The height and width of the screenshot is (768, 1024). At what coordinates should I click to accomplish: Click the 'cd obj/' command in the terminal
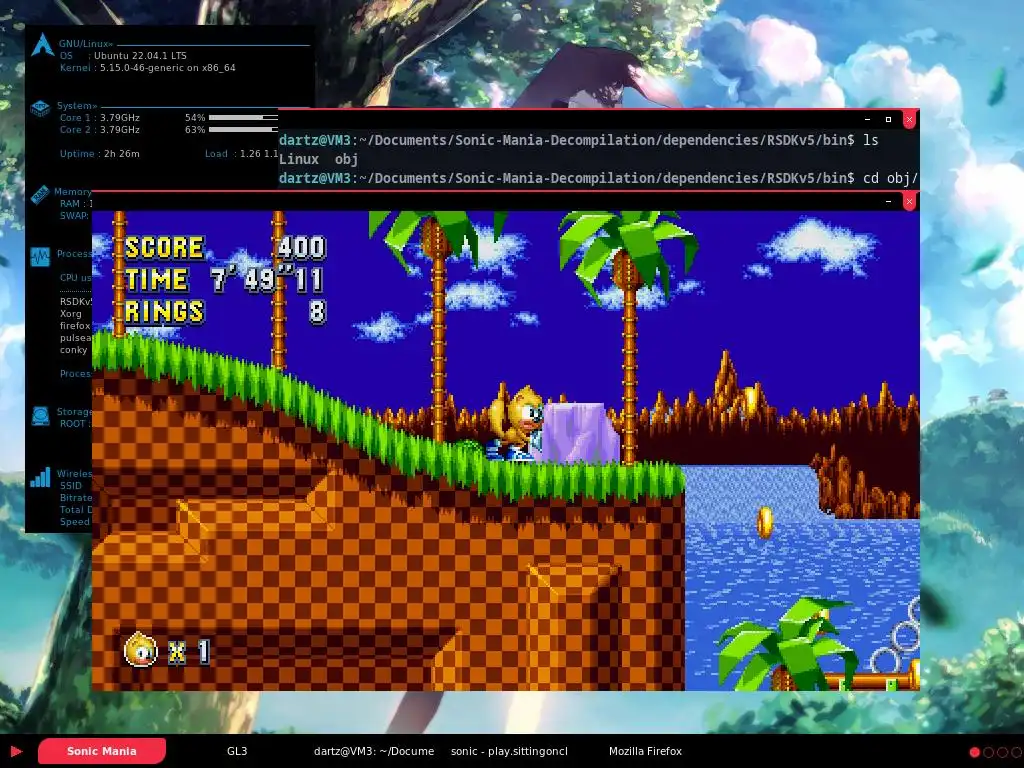(x=890, y=178)
